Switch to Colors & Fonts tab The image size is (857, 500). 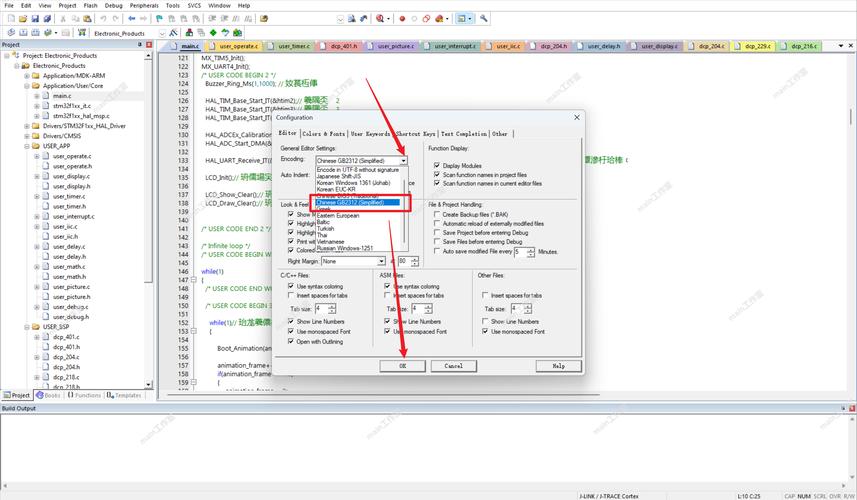324,133
